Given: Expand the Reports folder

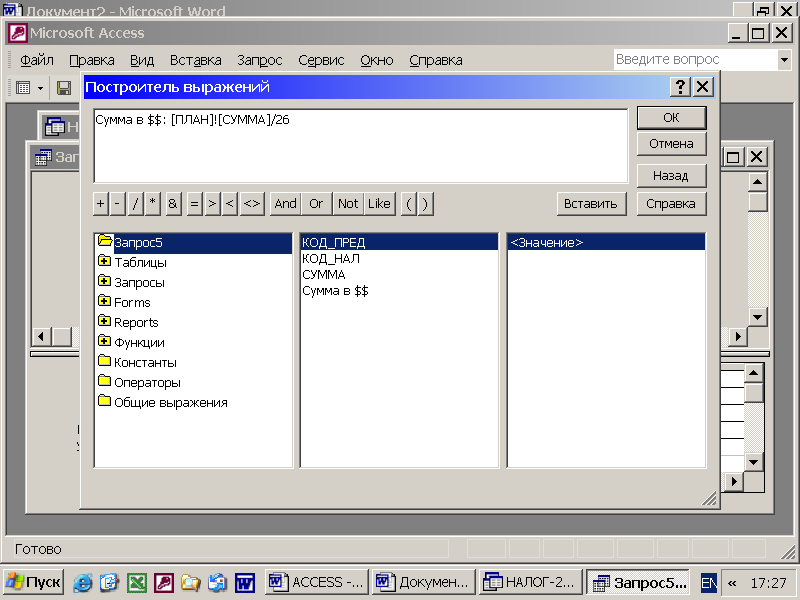Looking at the screenshot, I should 104,321.
